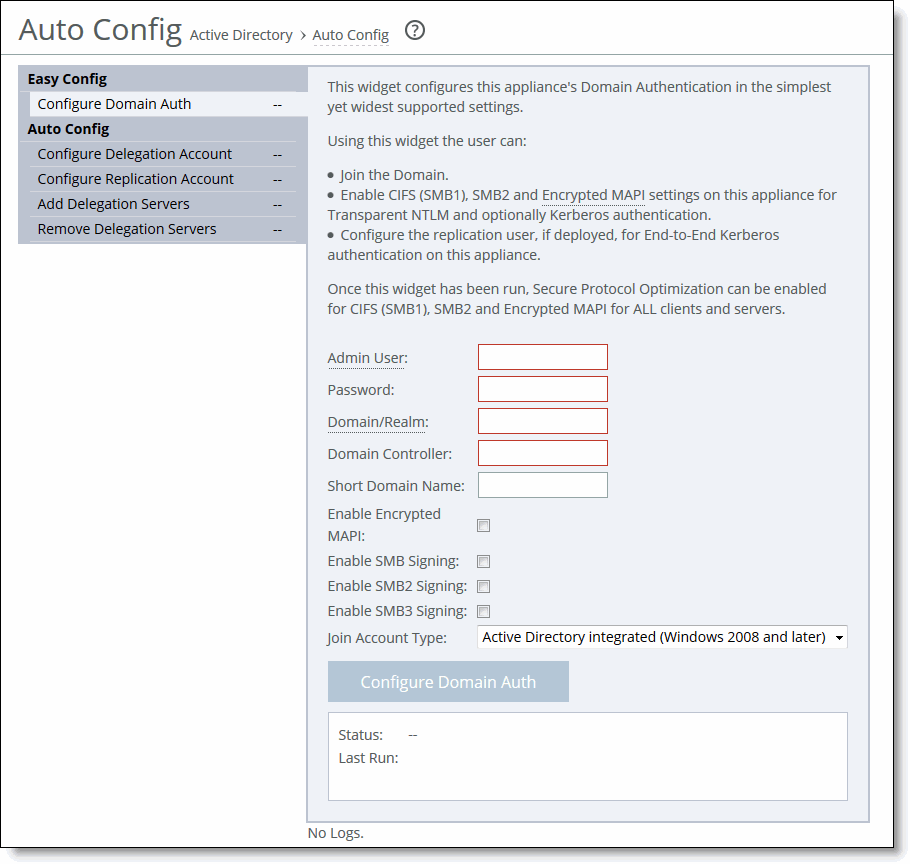Select Remove Delegation Servers
This screenshot has width=910, height=864.
tap(126, 228)
